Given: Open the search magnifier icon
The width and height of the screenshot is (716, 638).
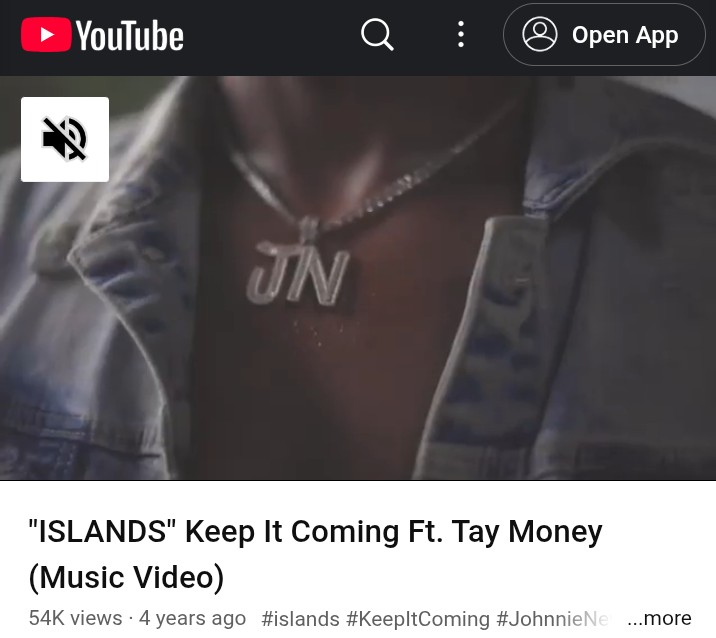Looking at the screenshot, I should coord(377,34).
